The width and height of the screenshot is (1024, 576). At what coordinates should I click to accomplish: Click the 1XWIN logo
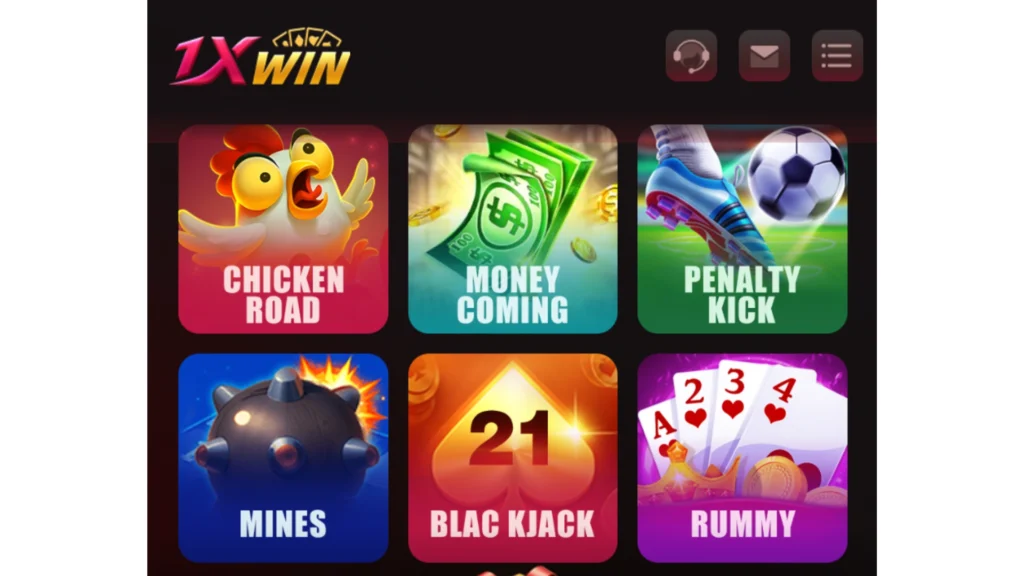click(x=261, y=57)
